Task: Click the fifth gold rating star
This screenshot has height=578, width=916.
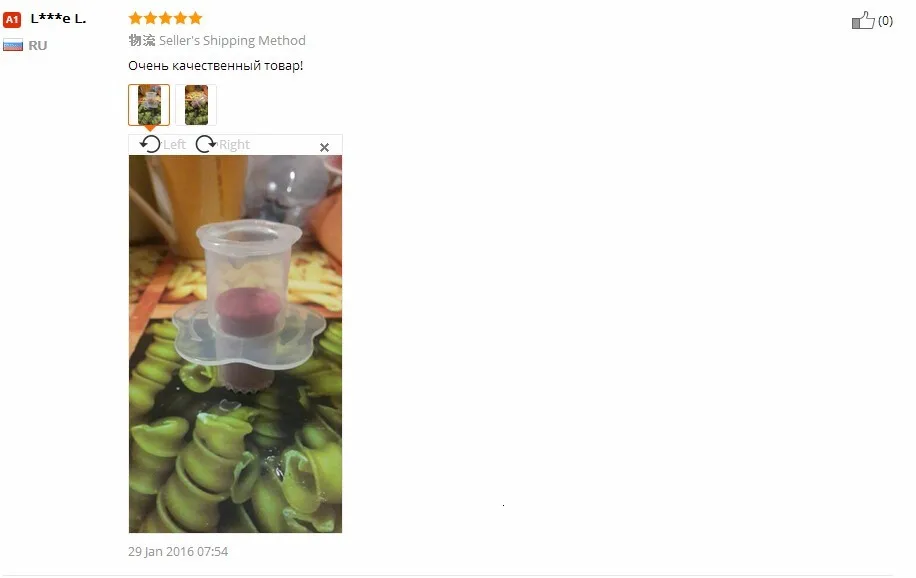Action: (196, 18)
